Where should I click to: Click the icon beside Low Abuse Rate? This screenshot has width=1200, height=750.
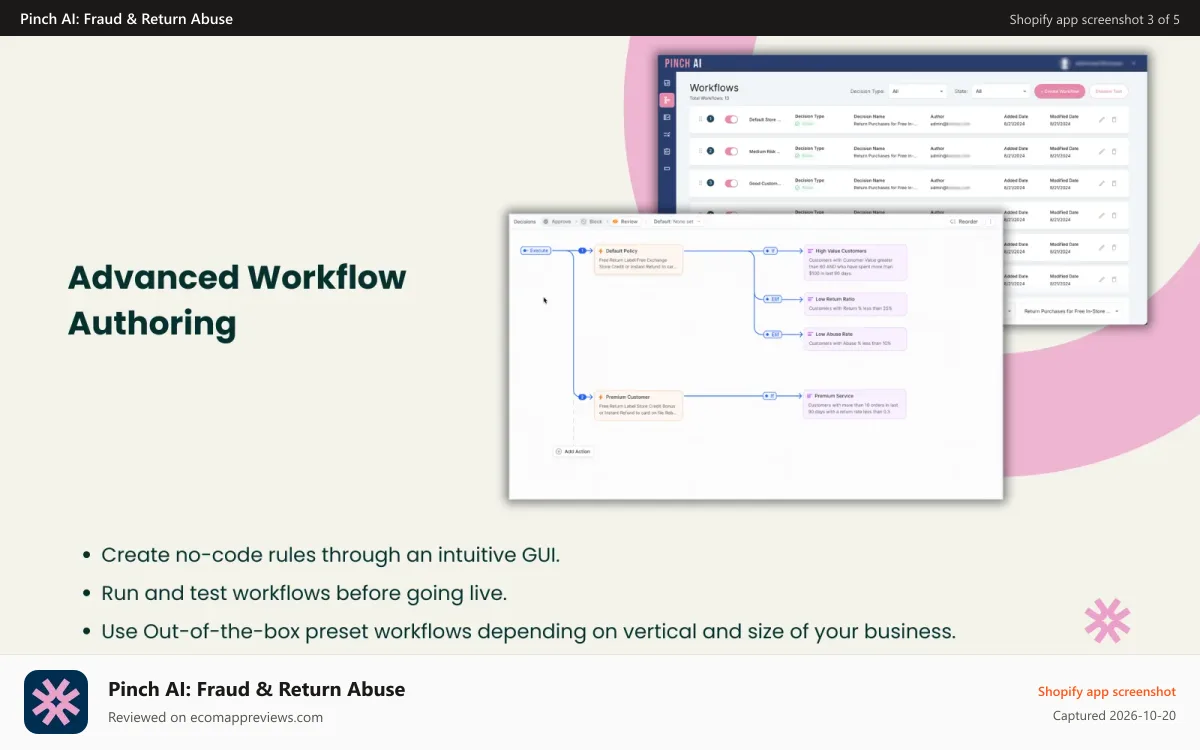coord(810,334)
